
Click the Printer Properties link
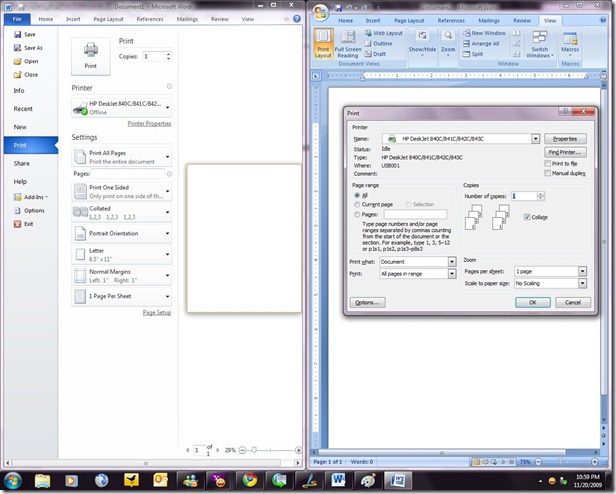(149, 123)
